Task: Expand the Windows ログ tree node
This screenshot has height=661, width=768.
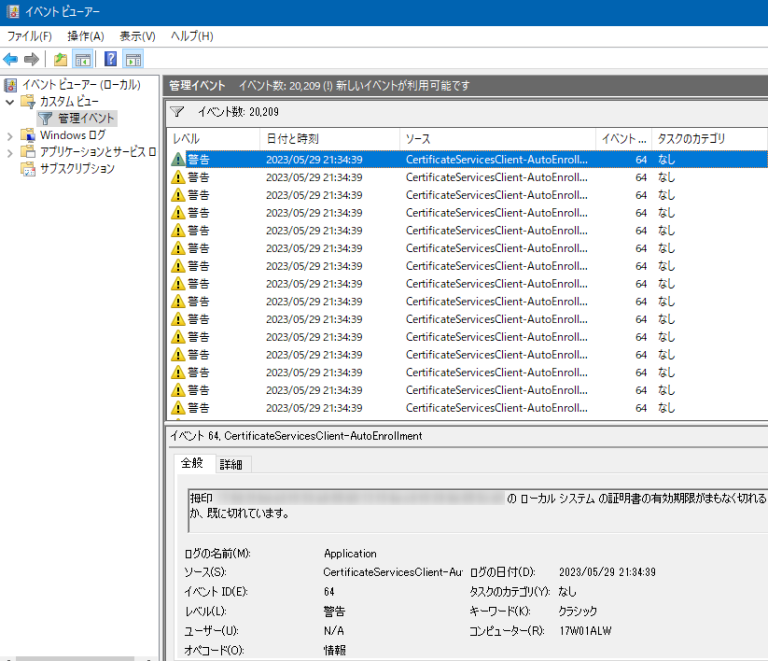Action: coord(10,135)
